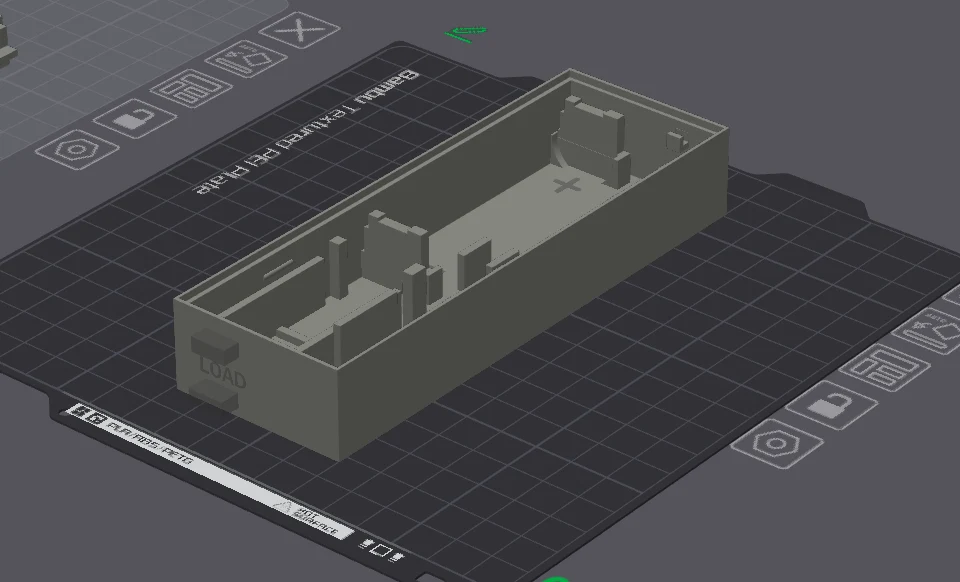Viewport: 960px width, 582px height.
Task: Click the tall clip post at enclosure's far end
Action: 588,130
